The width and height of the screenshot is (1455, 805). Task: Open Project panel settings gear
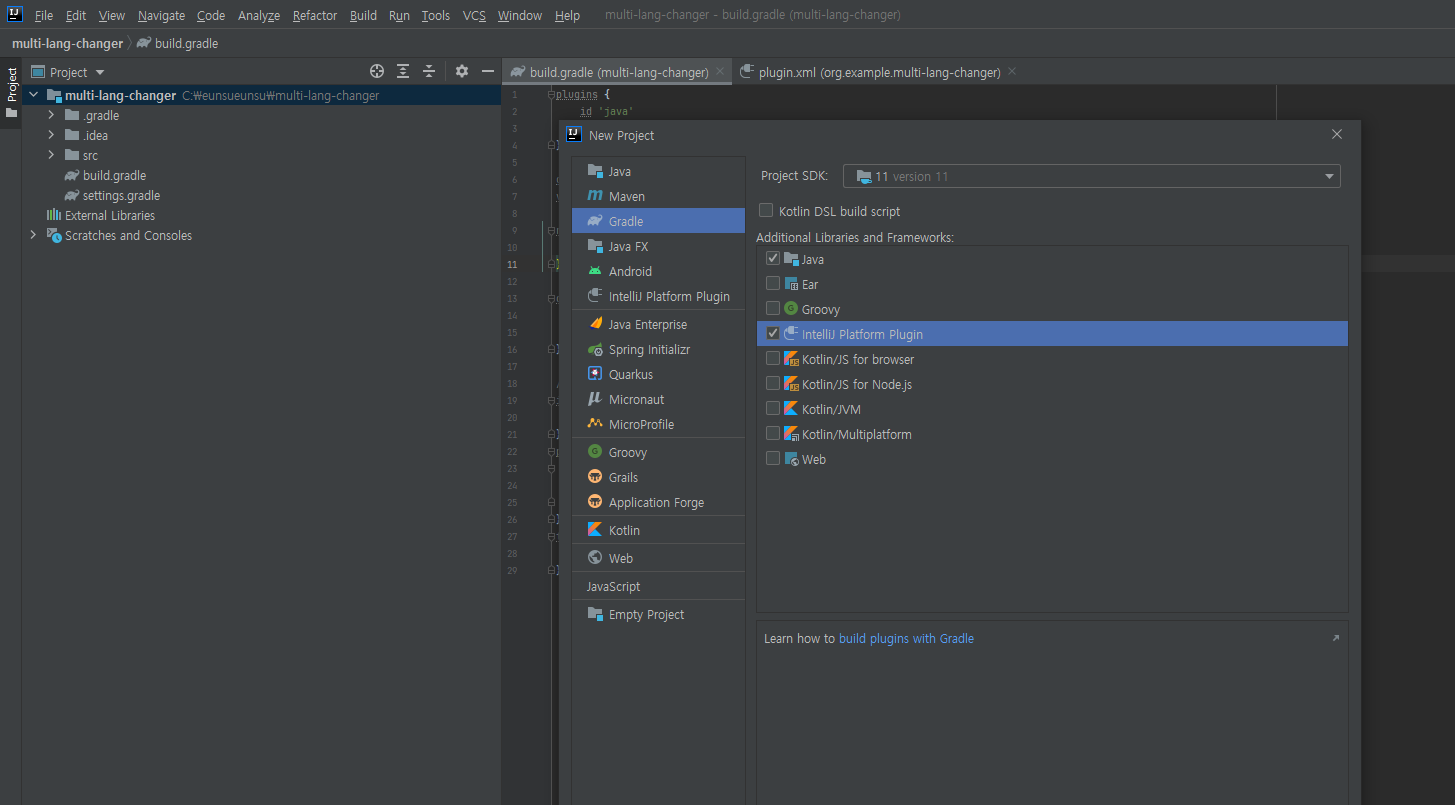(461, 71)
